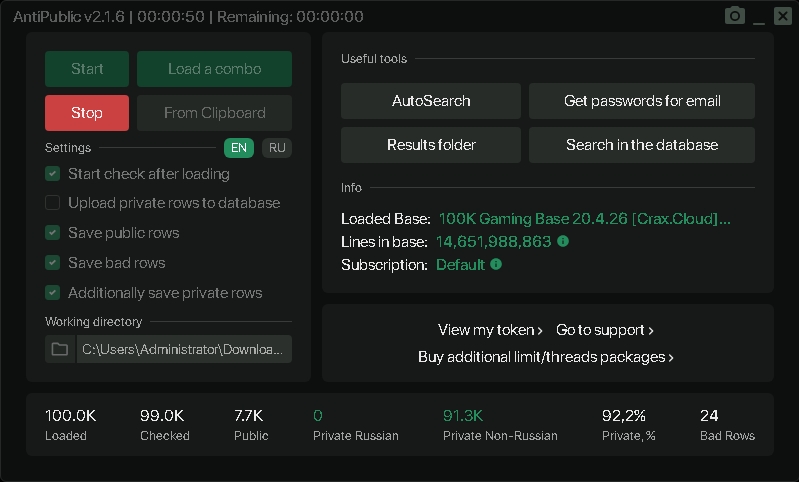Click the info icon beside Lines in base

point(563,241)
